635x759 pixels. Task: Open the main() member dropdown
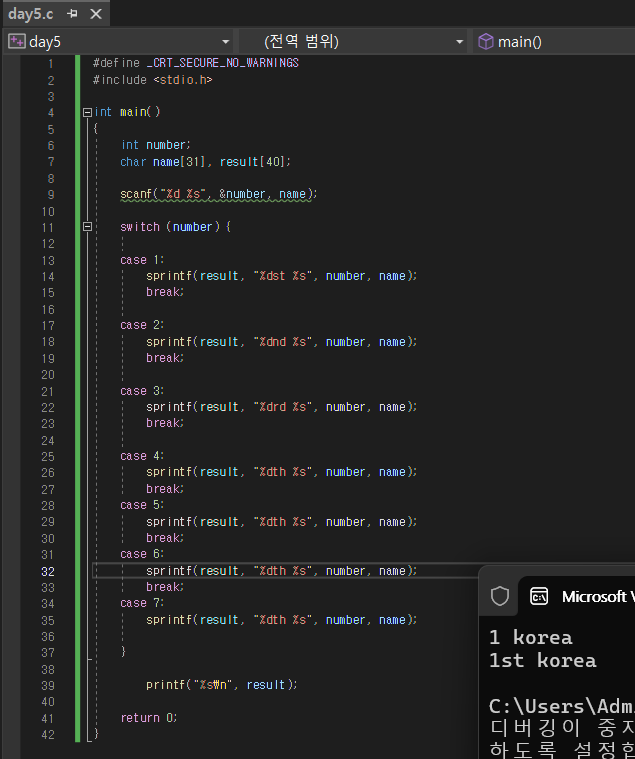pos(556,42)
